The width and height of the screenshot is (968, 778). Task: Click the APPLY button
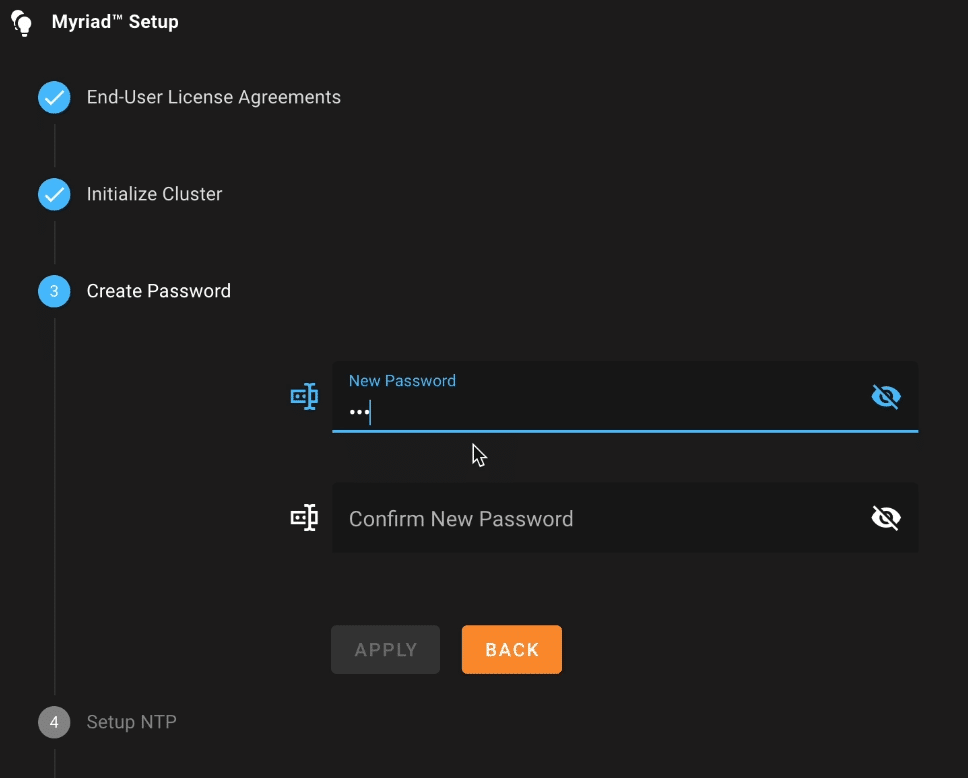(x=385, y=650)
